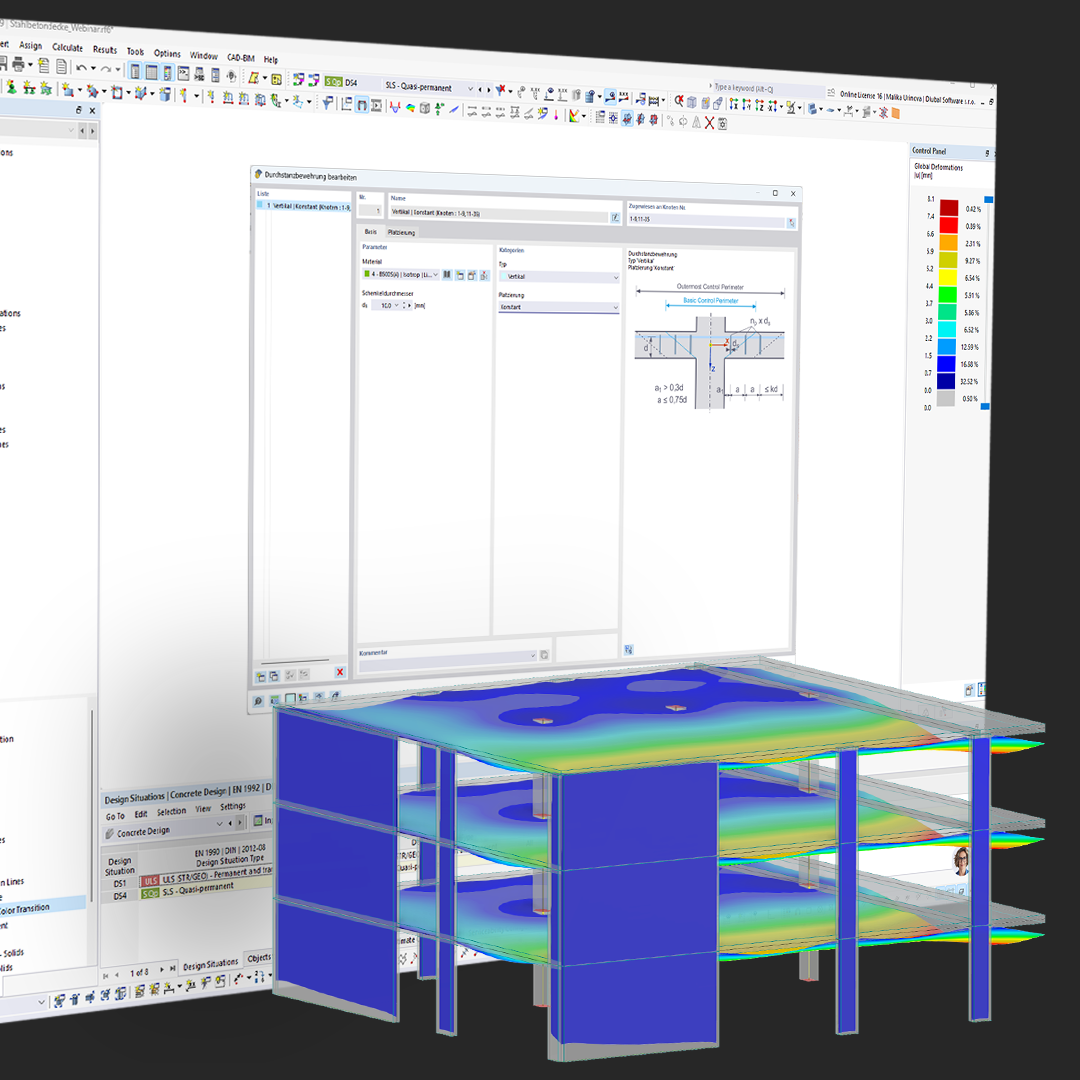This screenshot has width=1080, height=1080.
Task: Click the red X delete icon below the reinforcement list
Action: tap(340, 672)
